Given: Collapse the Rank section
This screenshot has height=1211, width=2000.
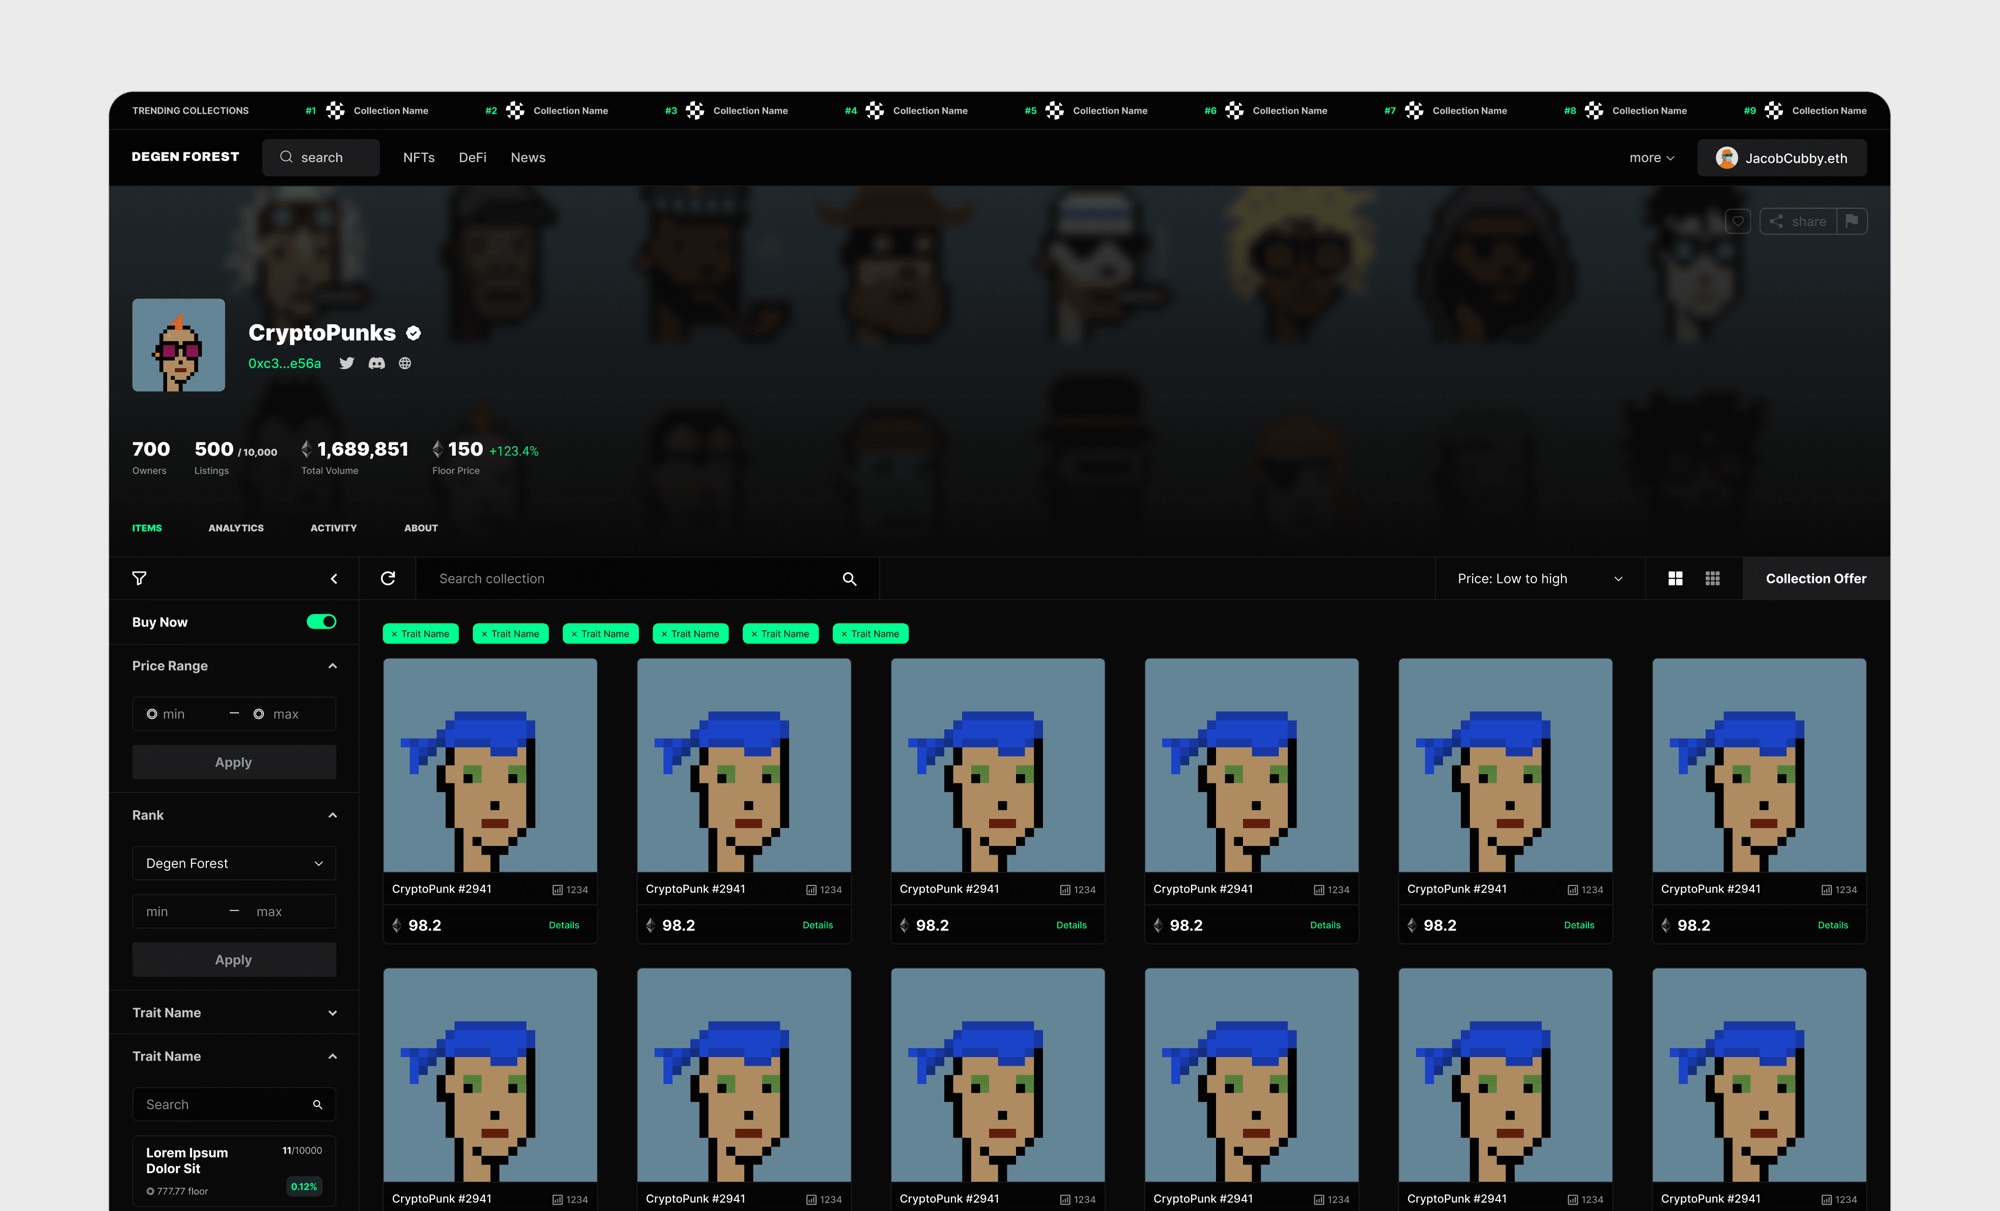Looking at the screenshot, I should 333,816.
